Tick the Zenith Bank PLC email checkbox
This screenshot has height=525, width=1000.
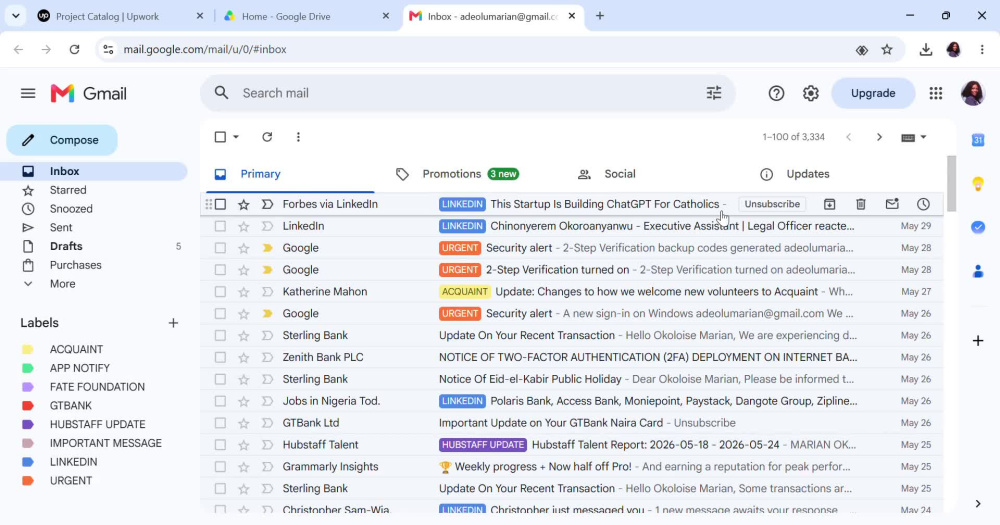tap(221, 357)
